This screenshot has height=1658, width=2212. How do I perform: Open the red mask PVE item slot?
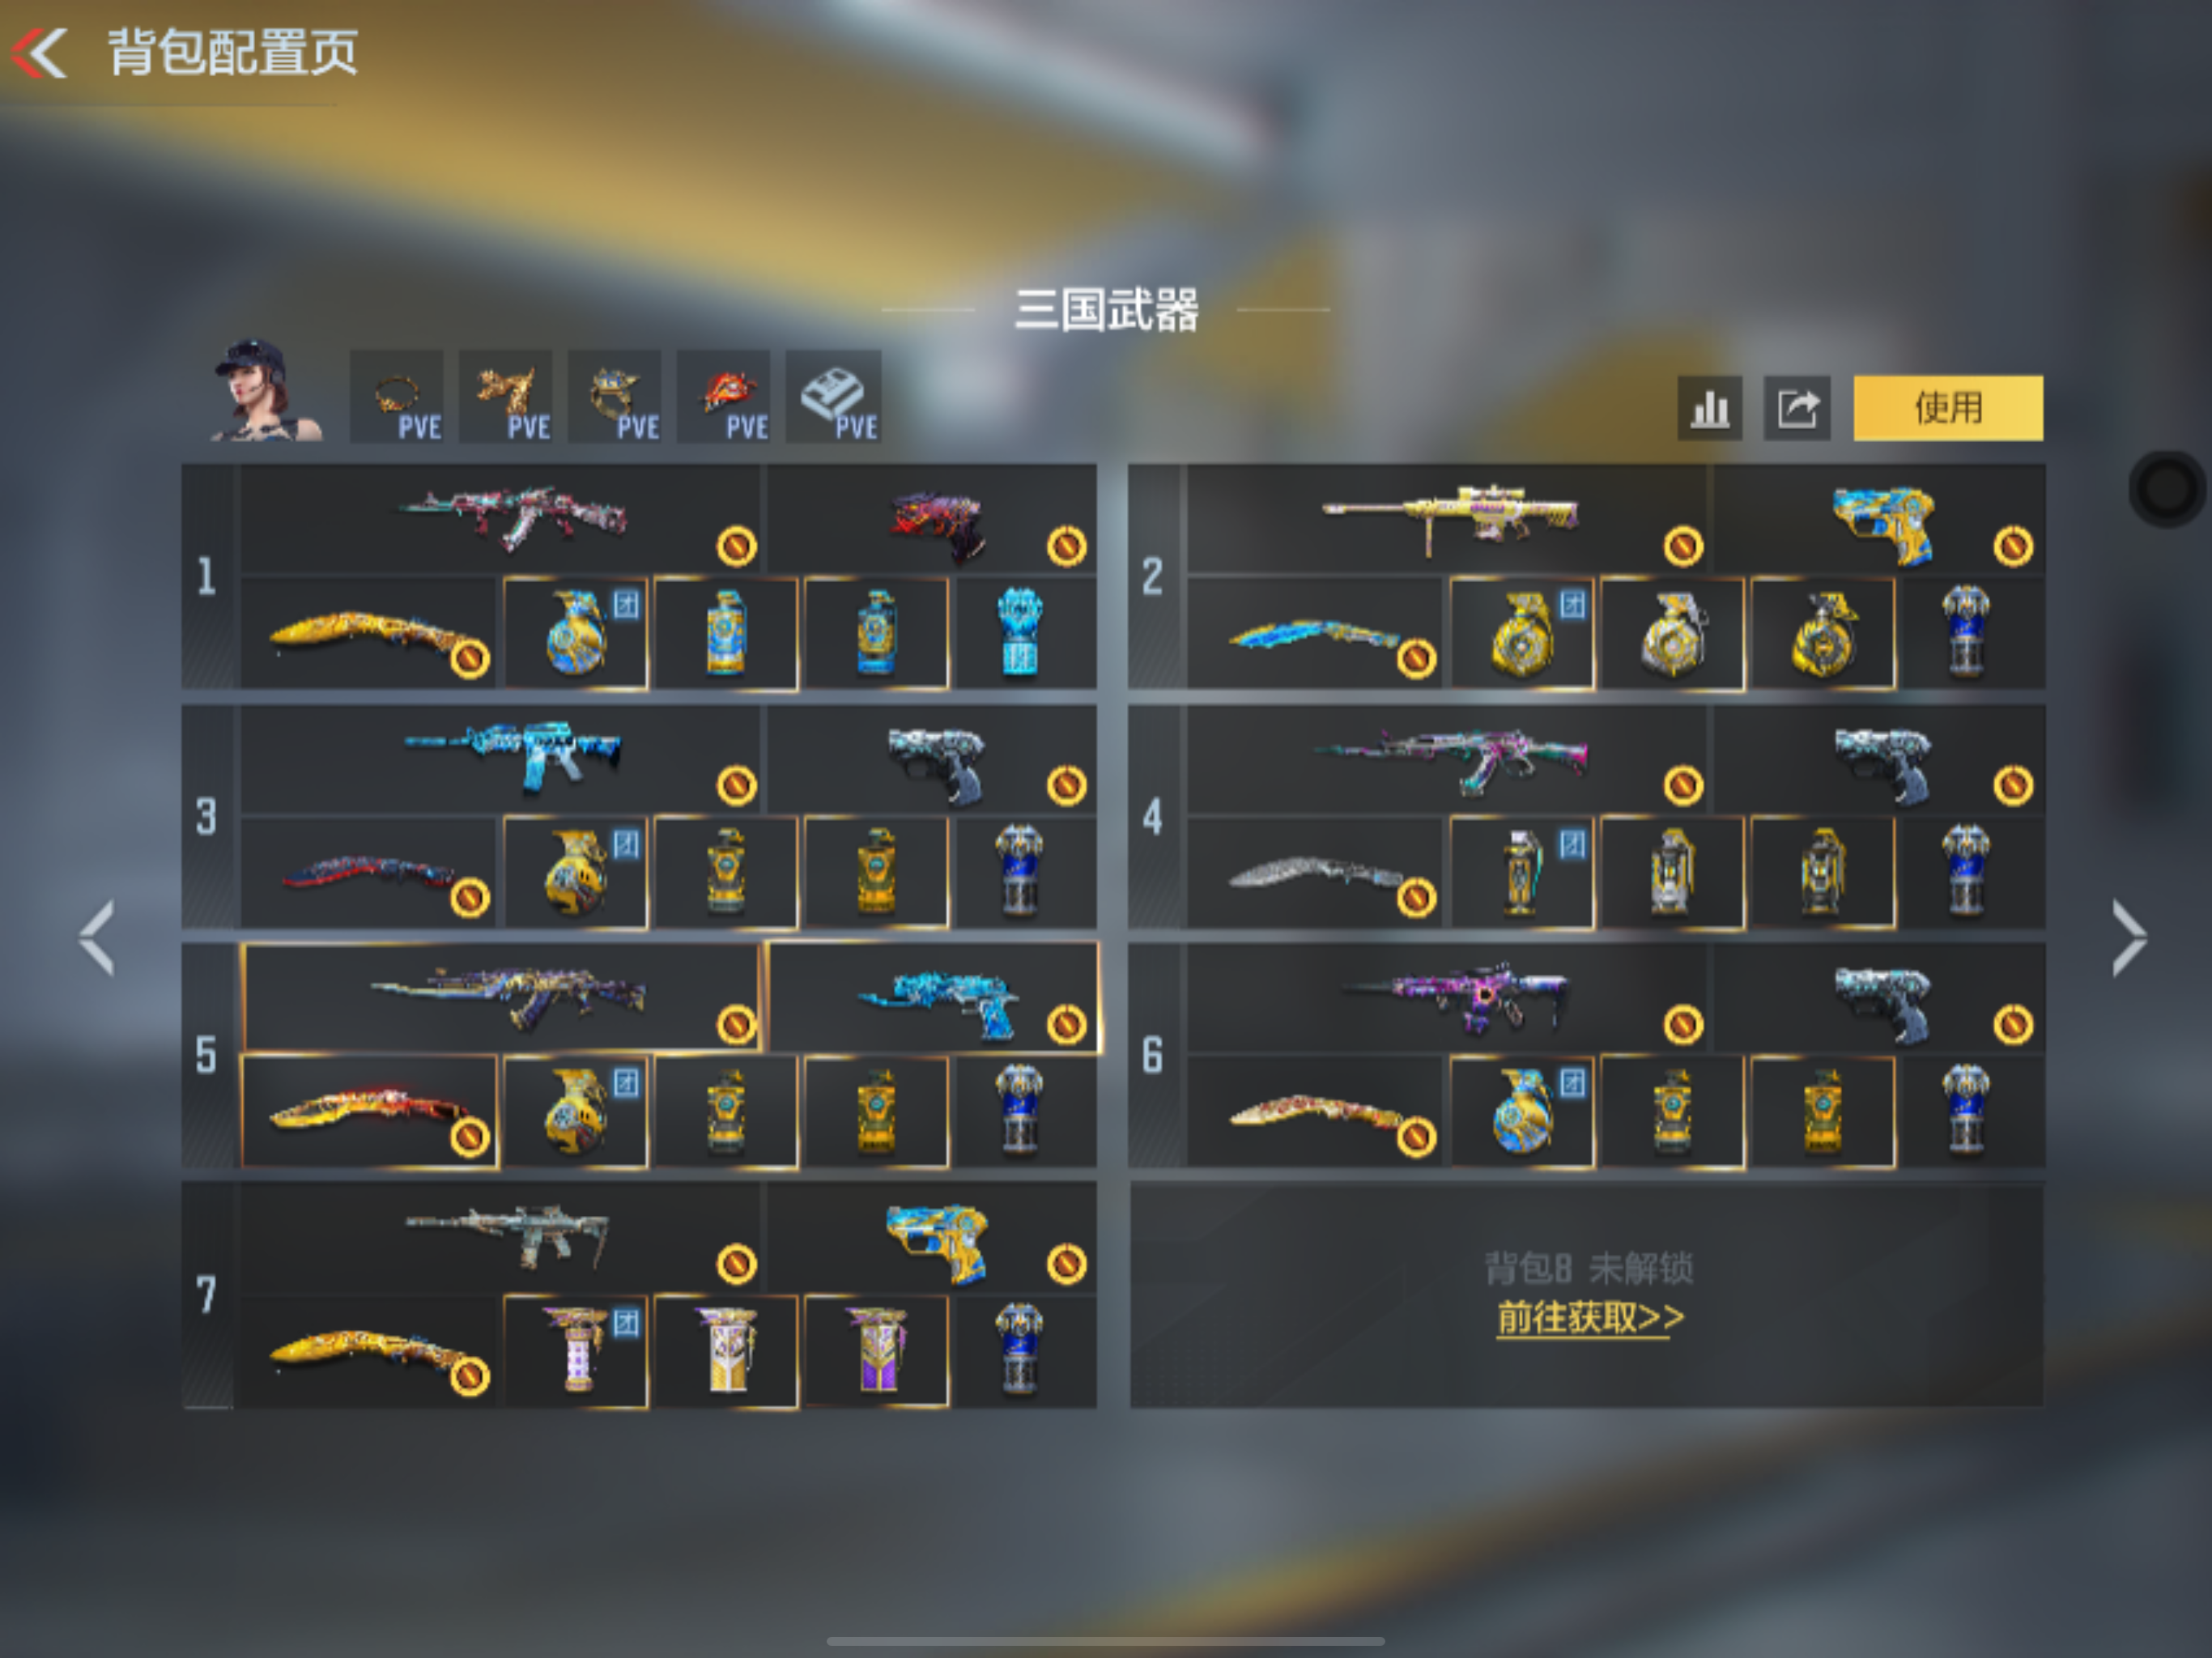[x=723, y=397]
